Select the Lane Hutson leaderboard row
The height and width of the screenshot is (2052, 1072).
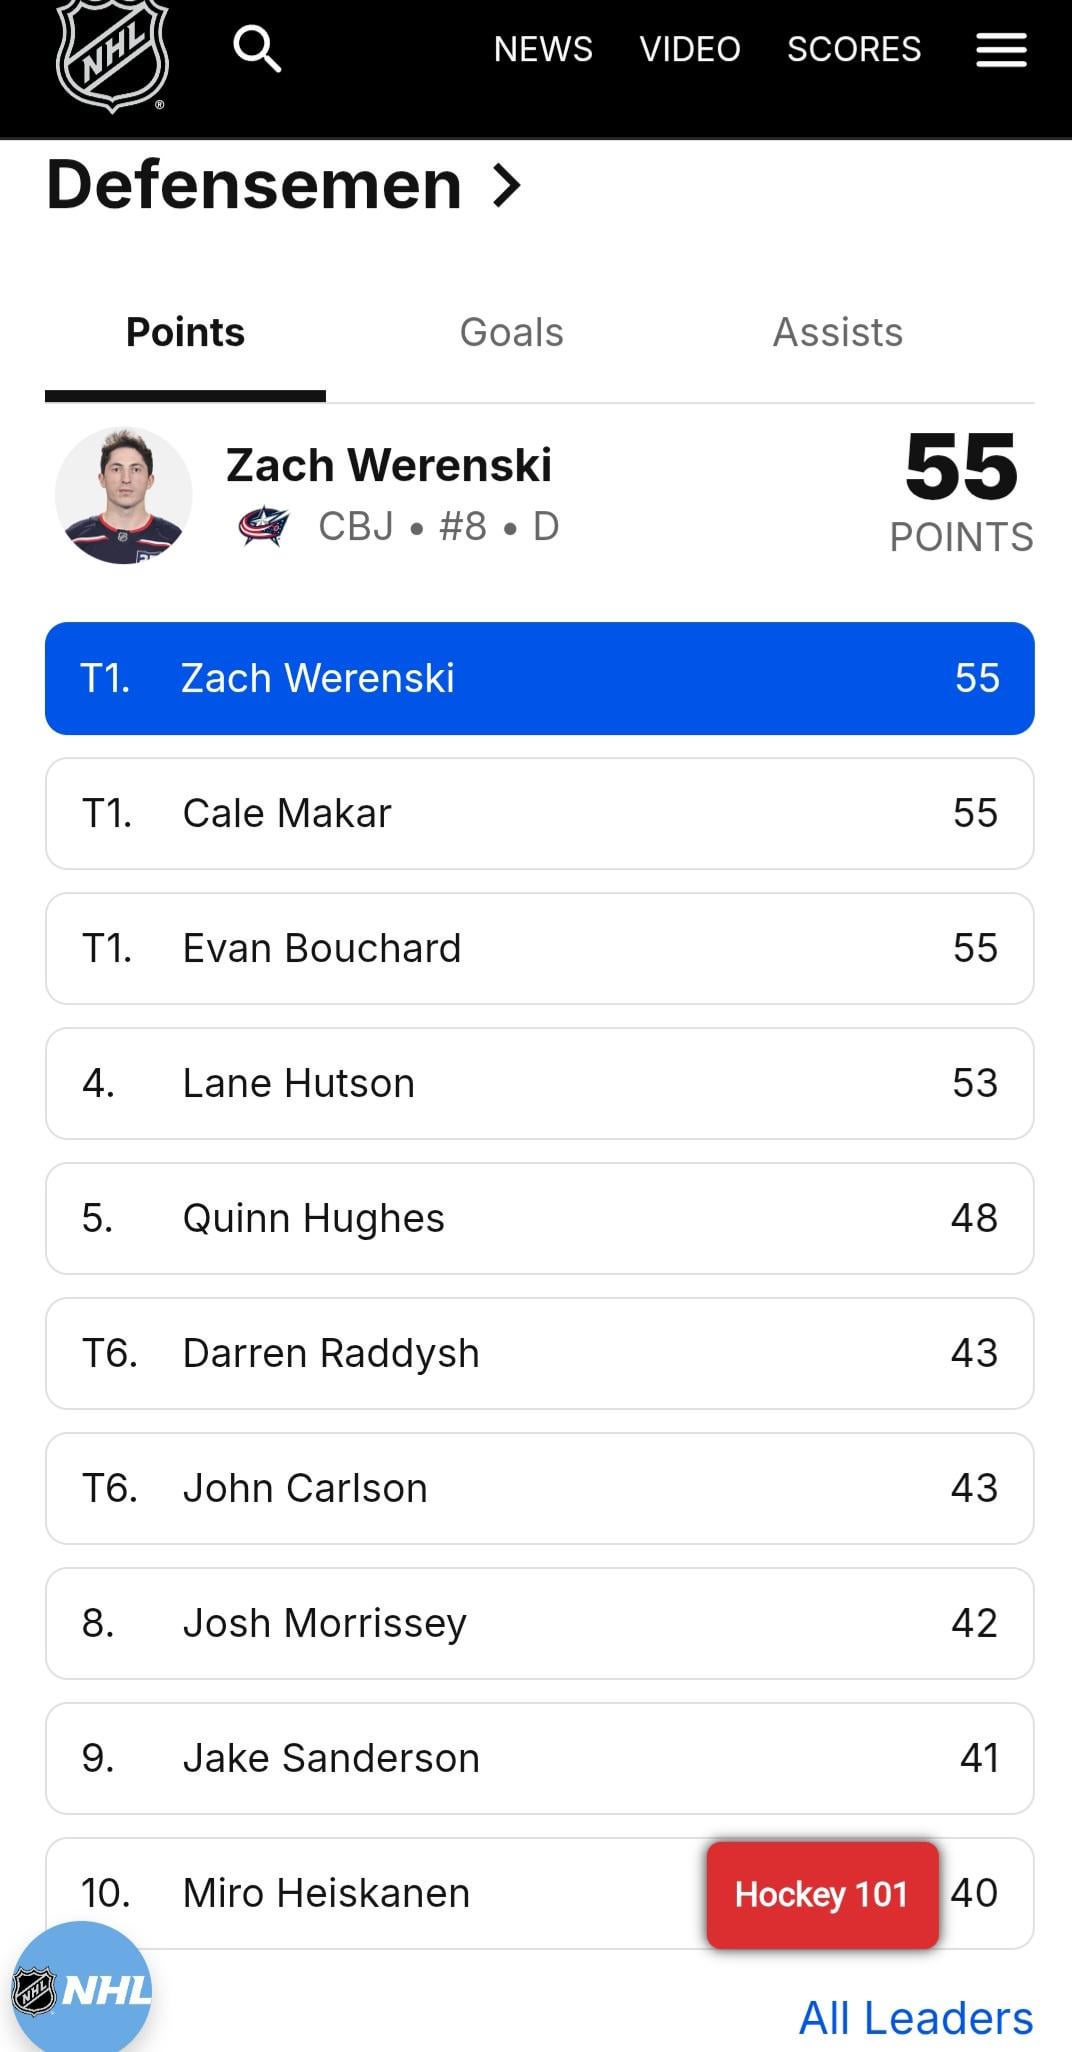coord(539,1083)
